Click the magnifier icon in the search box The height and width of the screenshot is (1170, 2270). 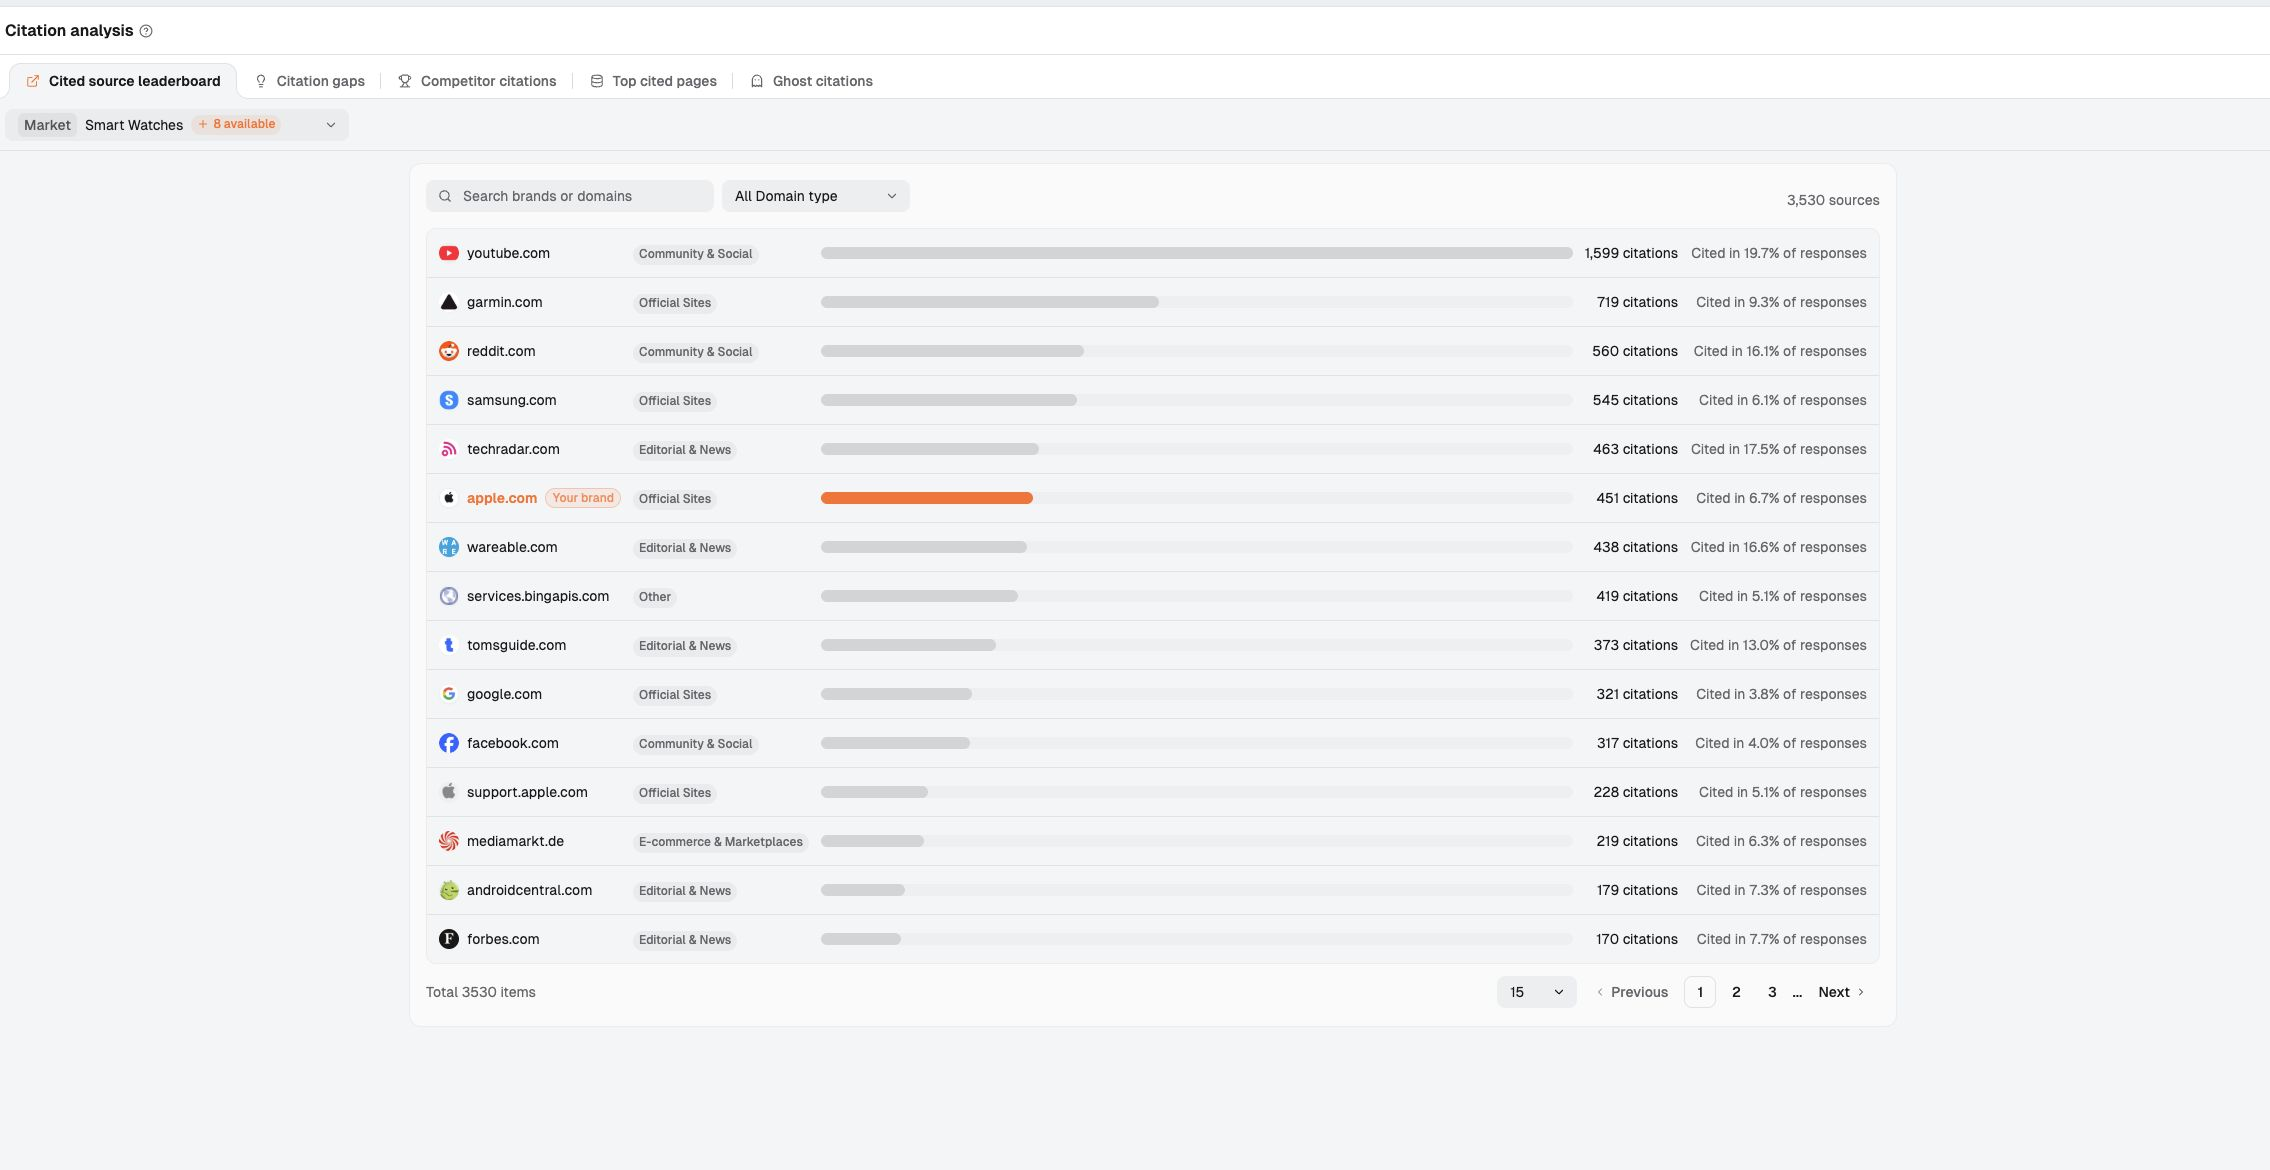click(x=445, y=196)
